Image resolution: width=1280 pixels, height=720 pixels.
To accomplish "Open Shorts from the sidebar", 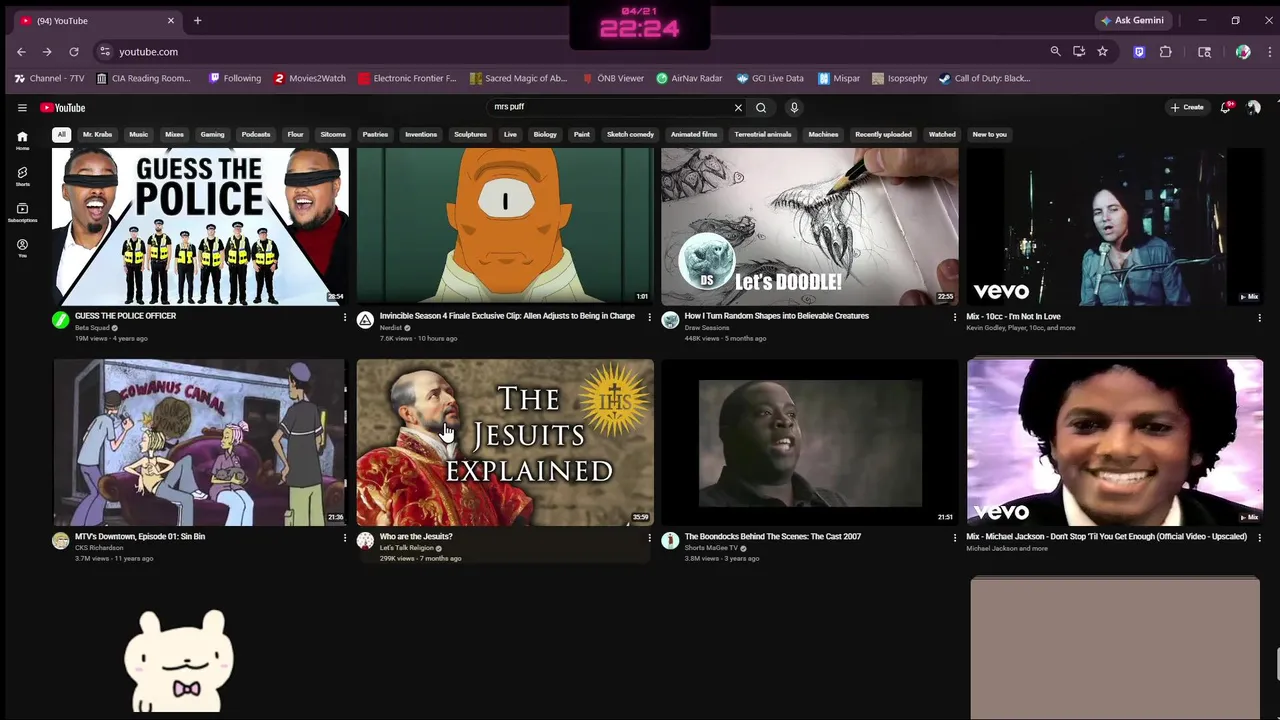I will [x=22, y=176].
